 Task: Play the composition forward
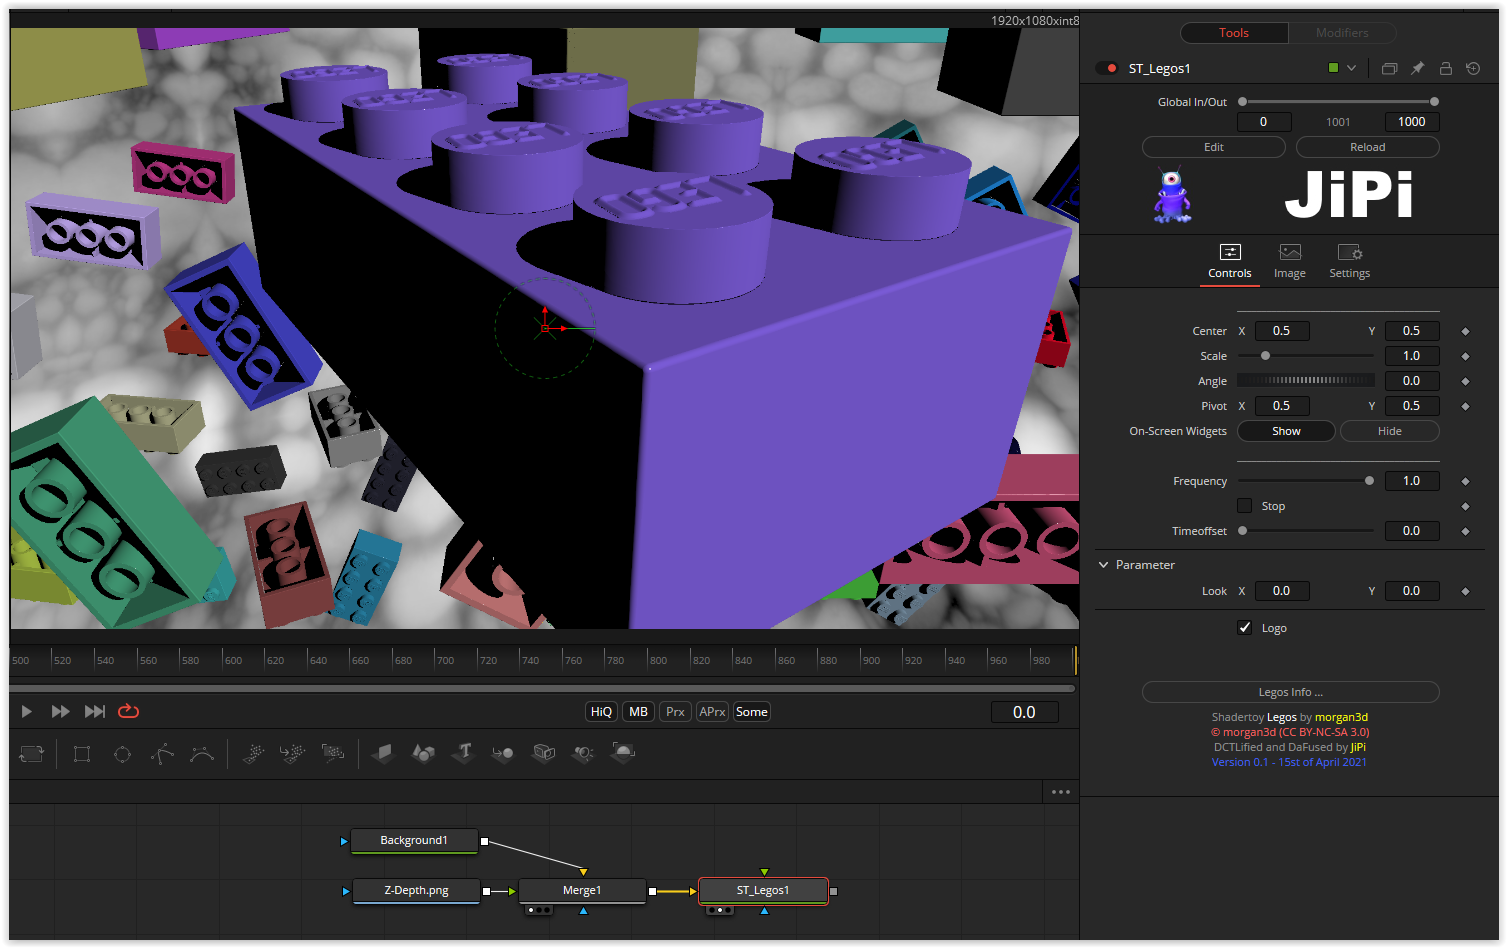[x=27, y=711]
